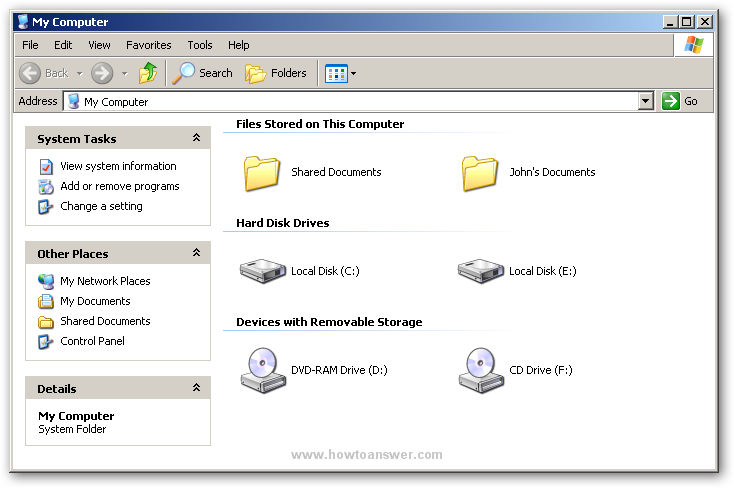
Task: Click the Change a setting icon
Action: [45, 207]
